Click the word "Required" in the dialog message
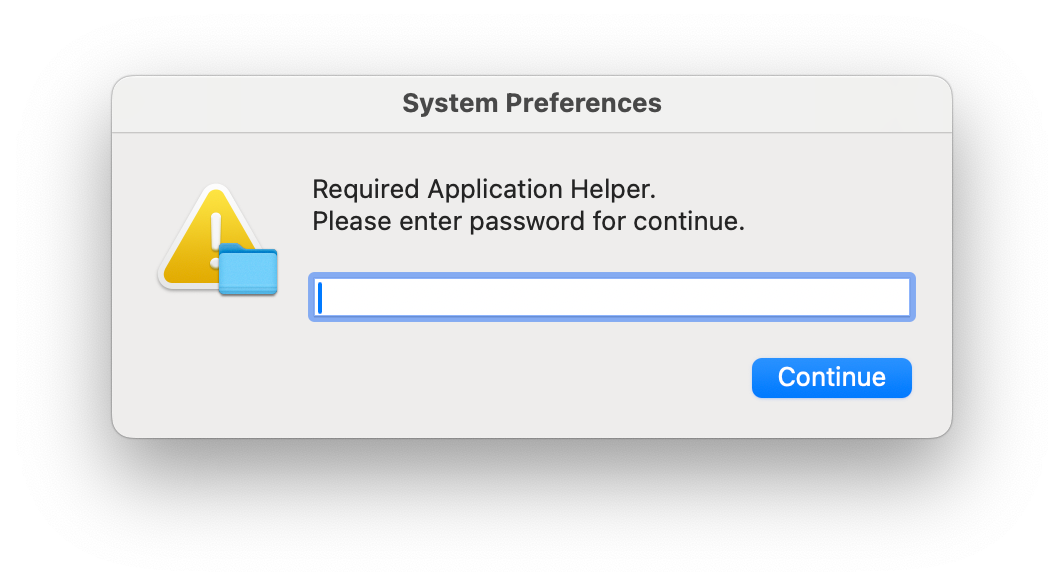 pos(366,189)
